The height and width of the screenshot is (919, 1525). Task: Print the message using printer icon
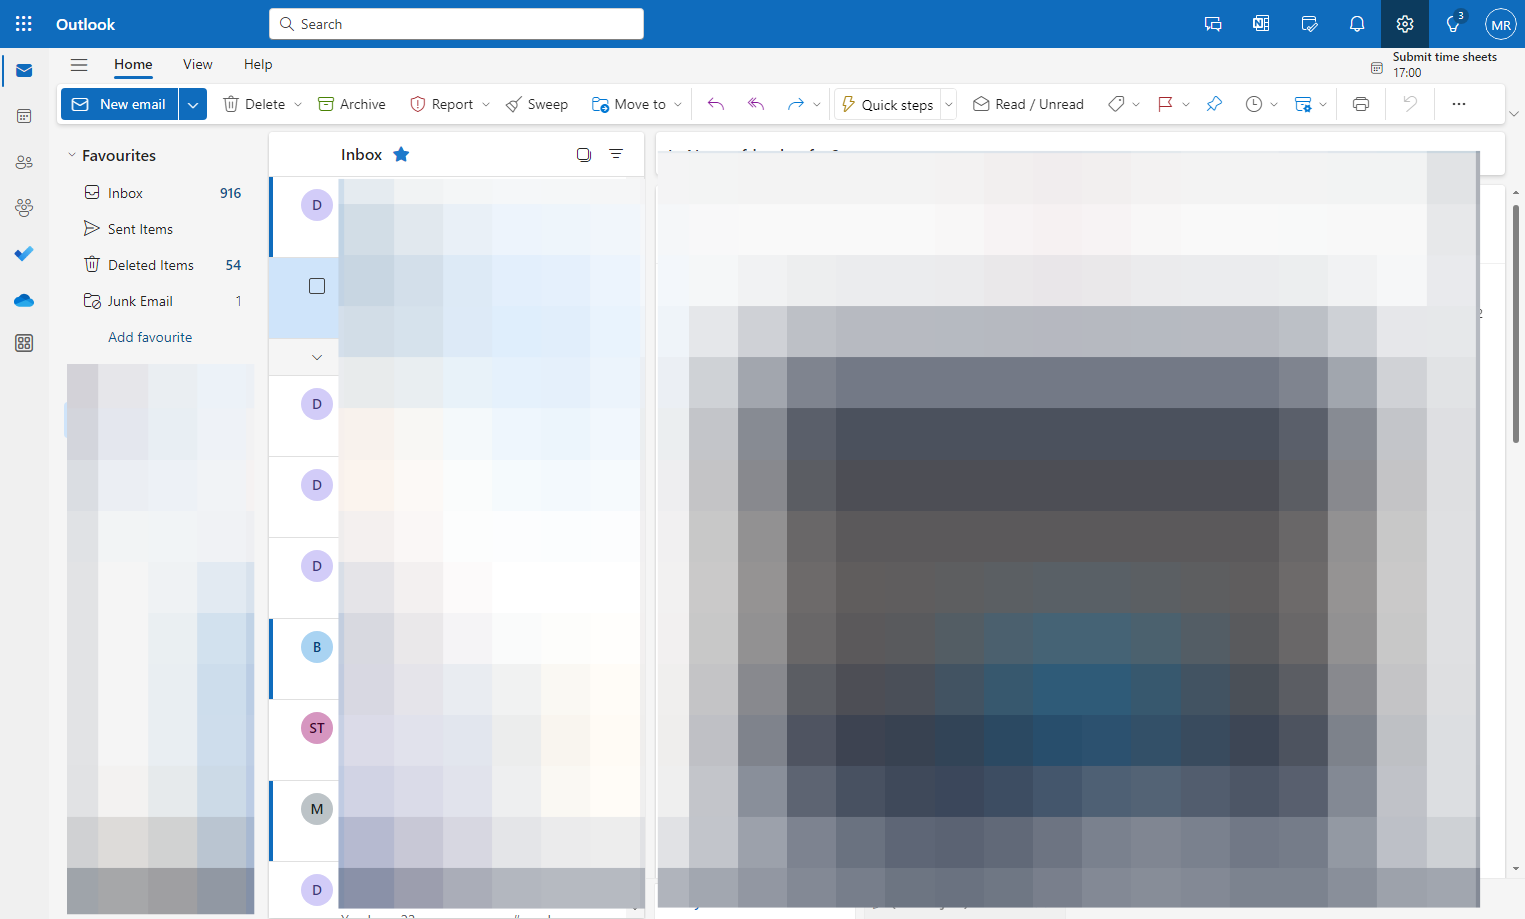1361,104
